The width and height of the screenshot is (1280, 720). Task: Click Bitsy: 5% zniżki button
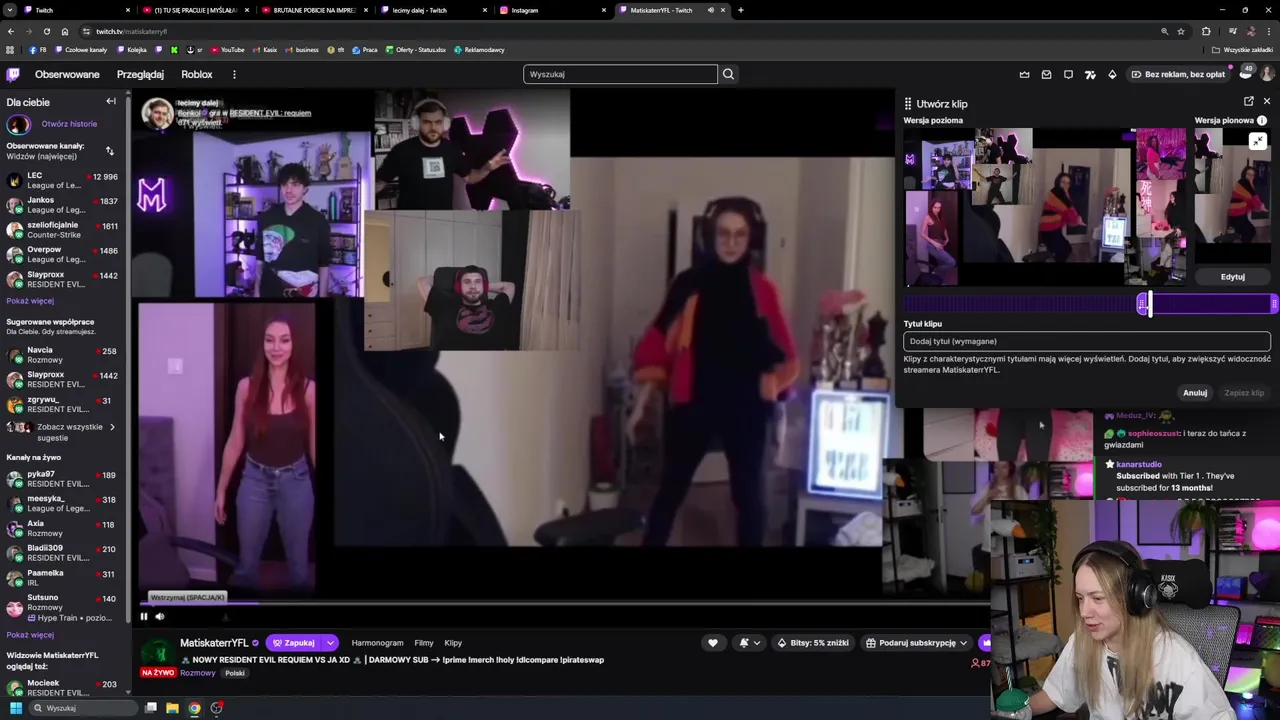tap(813, 643)
